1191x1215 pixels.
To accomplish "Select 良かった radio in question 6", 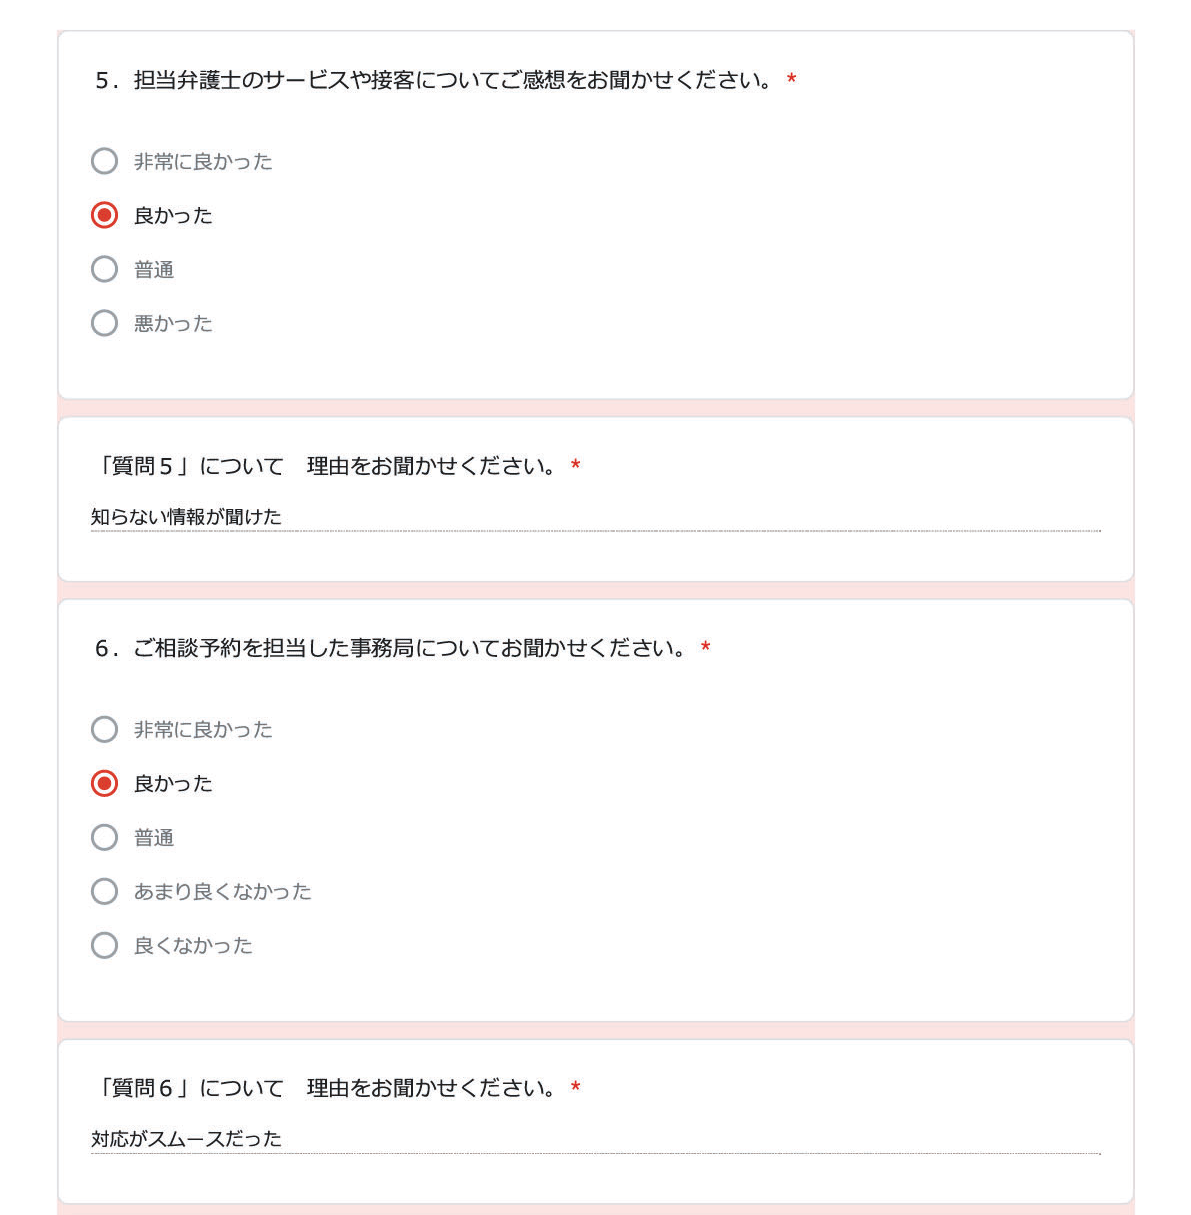I will tap(105, 783).
